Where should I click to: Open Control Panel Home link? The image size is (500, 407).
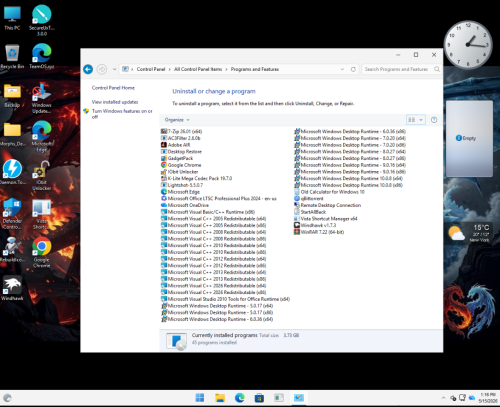coord(113,88)
